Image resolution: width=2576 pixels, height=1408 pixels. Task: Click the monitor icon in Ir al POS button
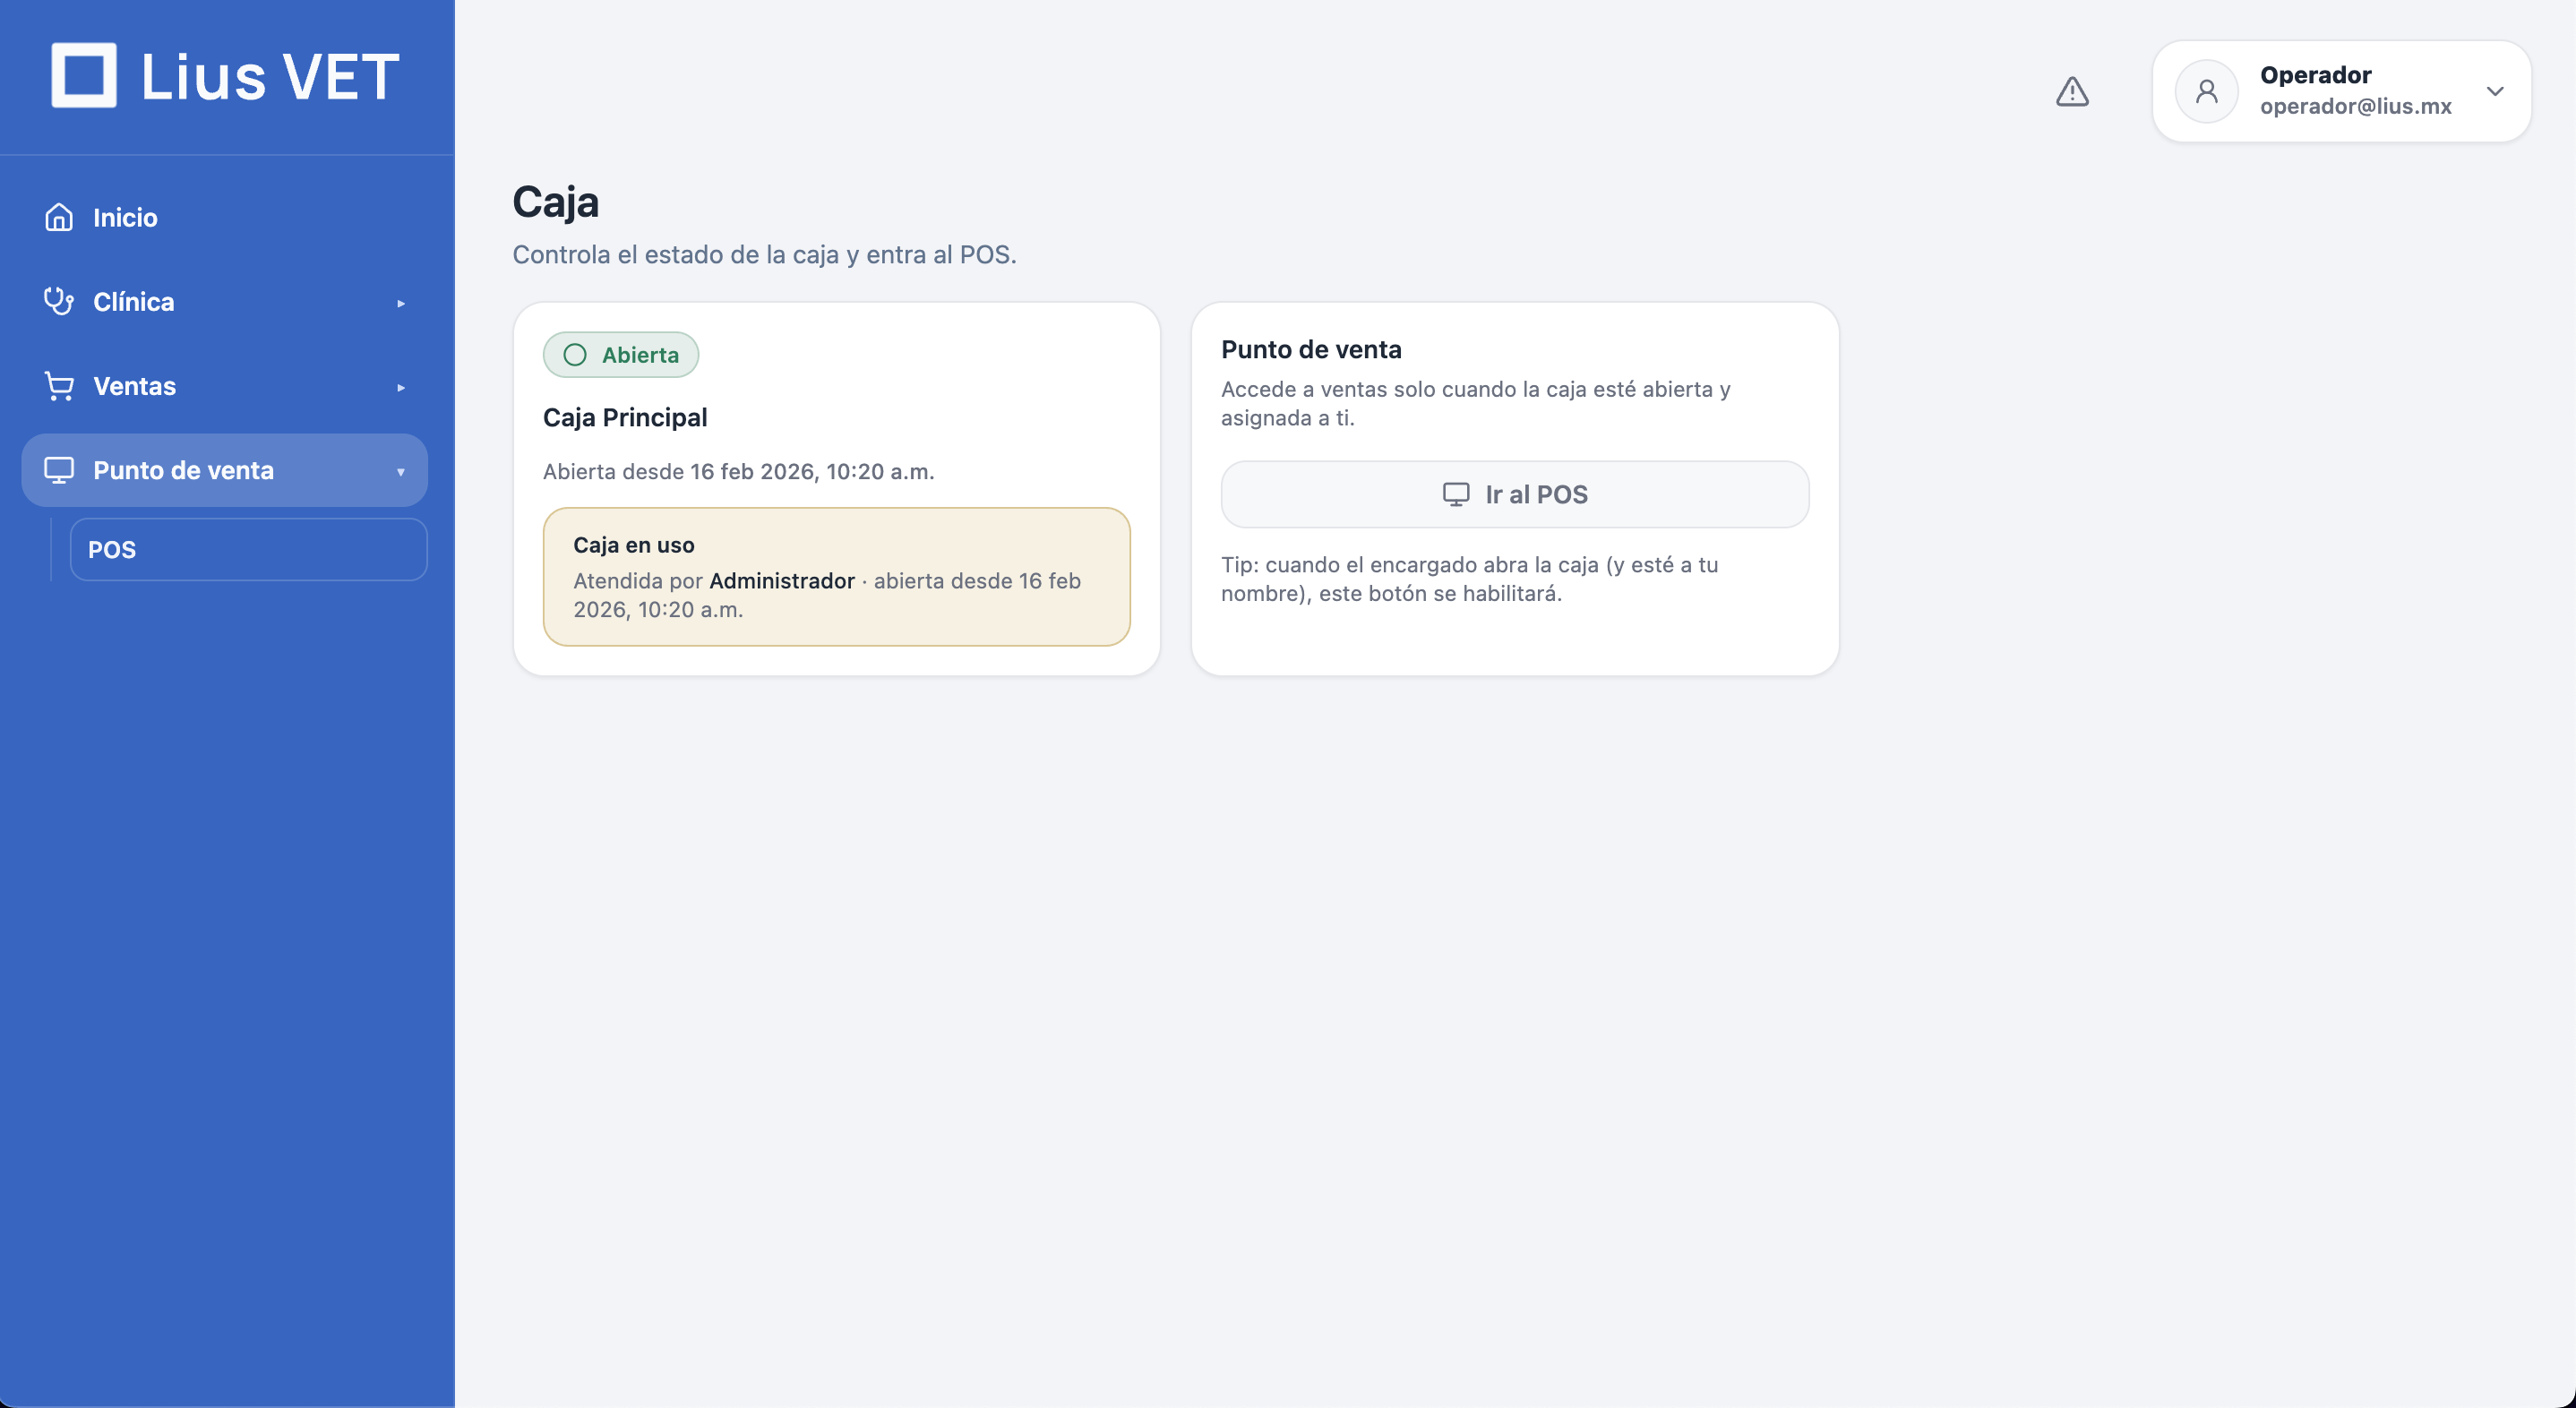tap(1456, 494)
